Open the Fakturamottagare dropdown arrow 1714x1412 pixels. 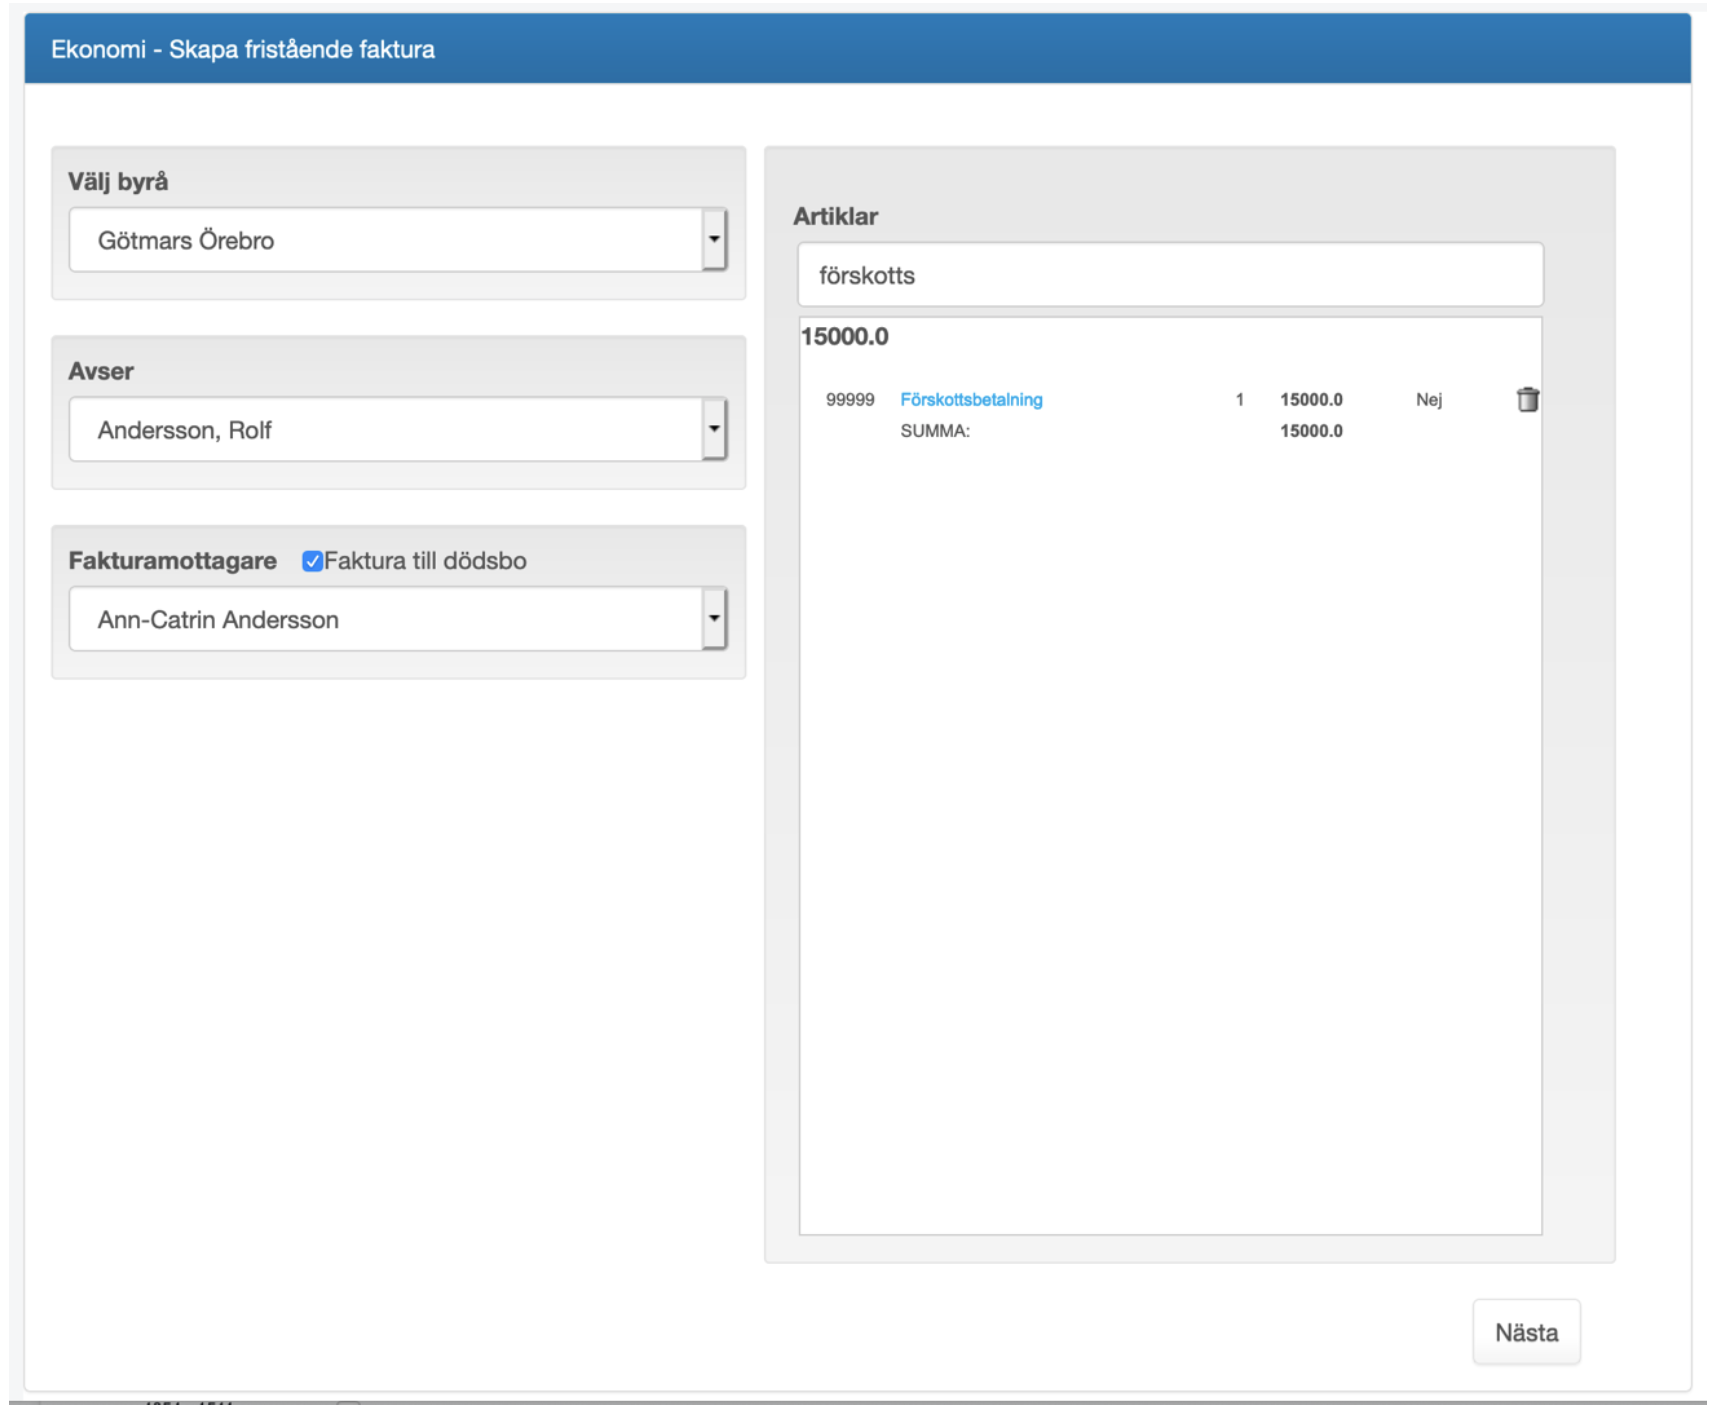pyautogui.click(x=713, y=619)
